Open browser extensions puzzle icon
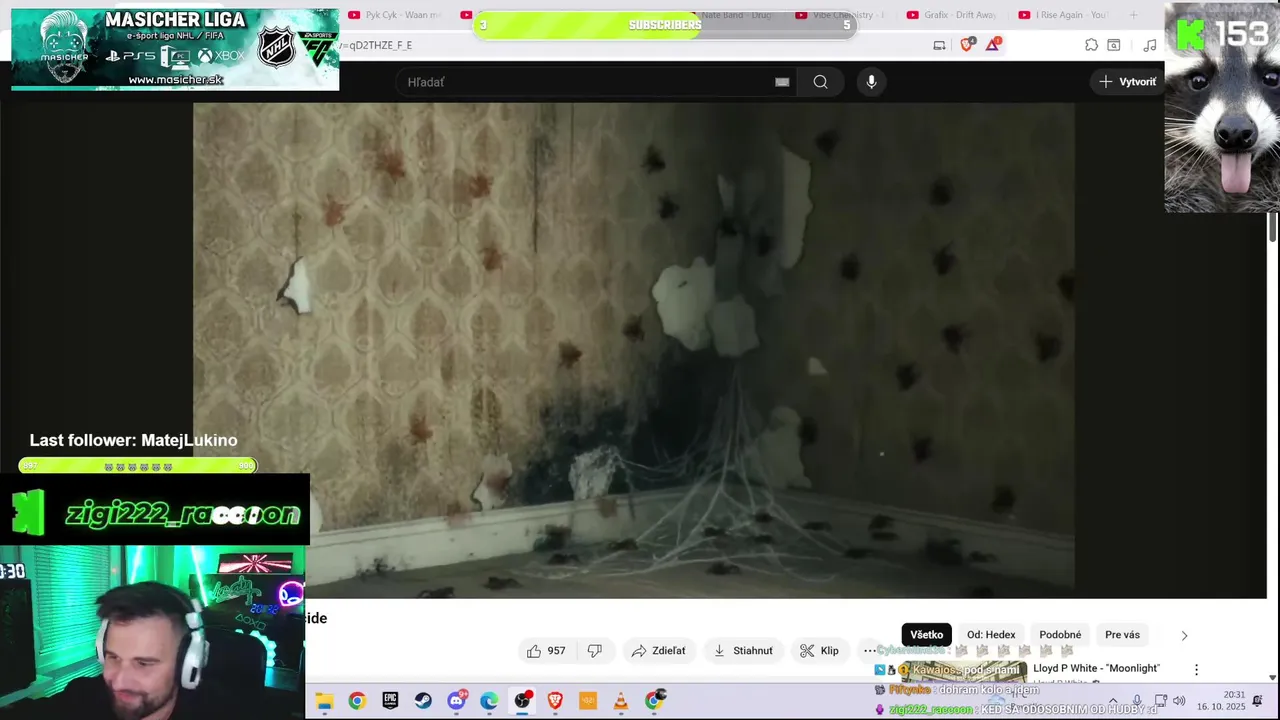1280x720 pixels. (1091, 45)
